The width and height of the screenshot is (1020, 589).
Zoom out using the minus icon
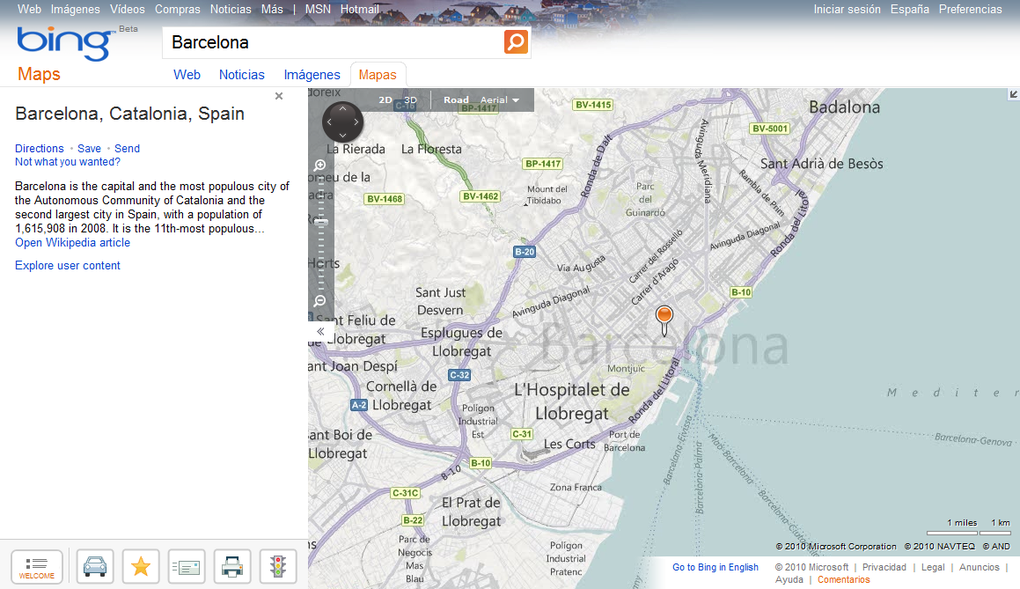[320, 301]
